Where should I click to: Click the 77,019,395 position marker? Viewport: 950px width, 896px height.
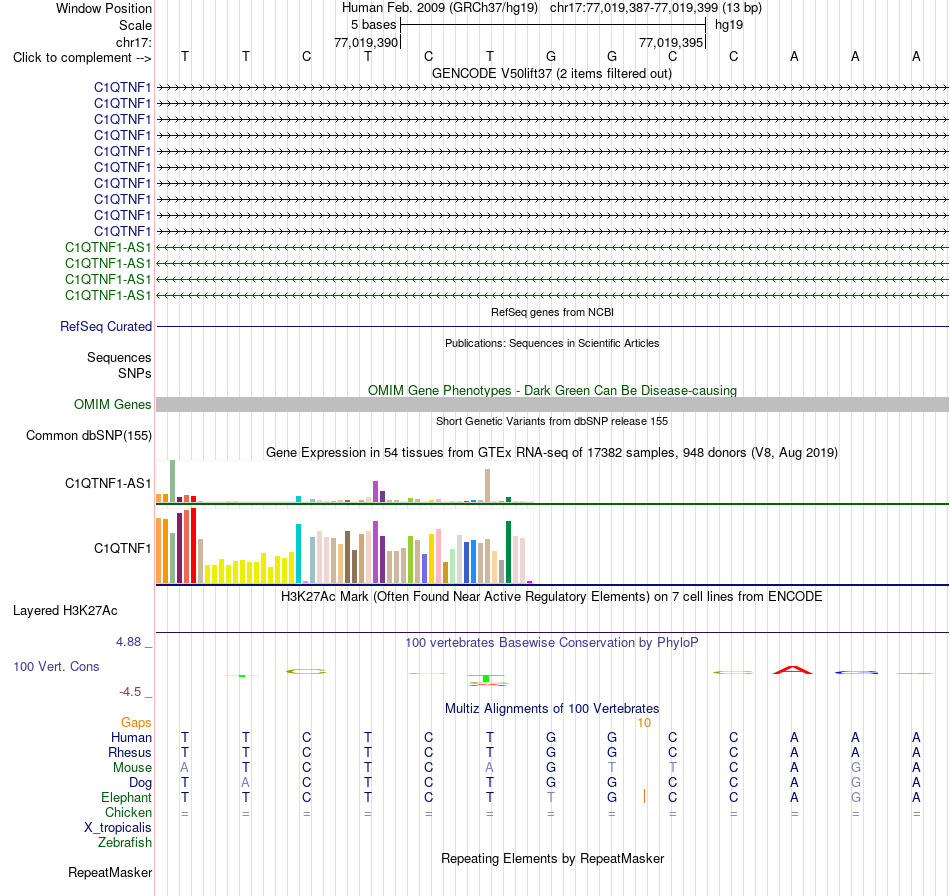click(x=671, y=42)
